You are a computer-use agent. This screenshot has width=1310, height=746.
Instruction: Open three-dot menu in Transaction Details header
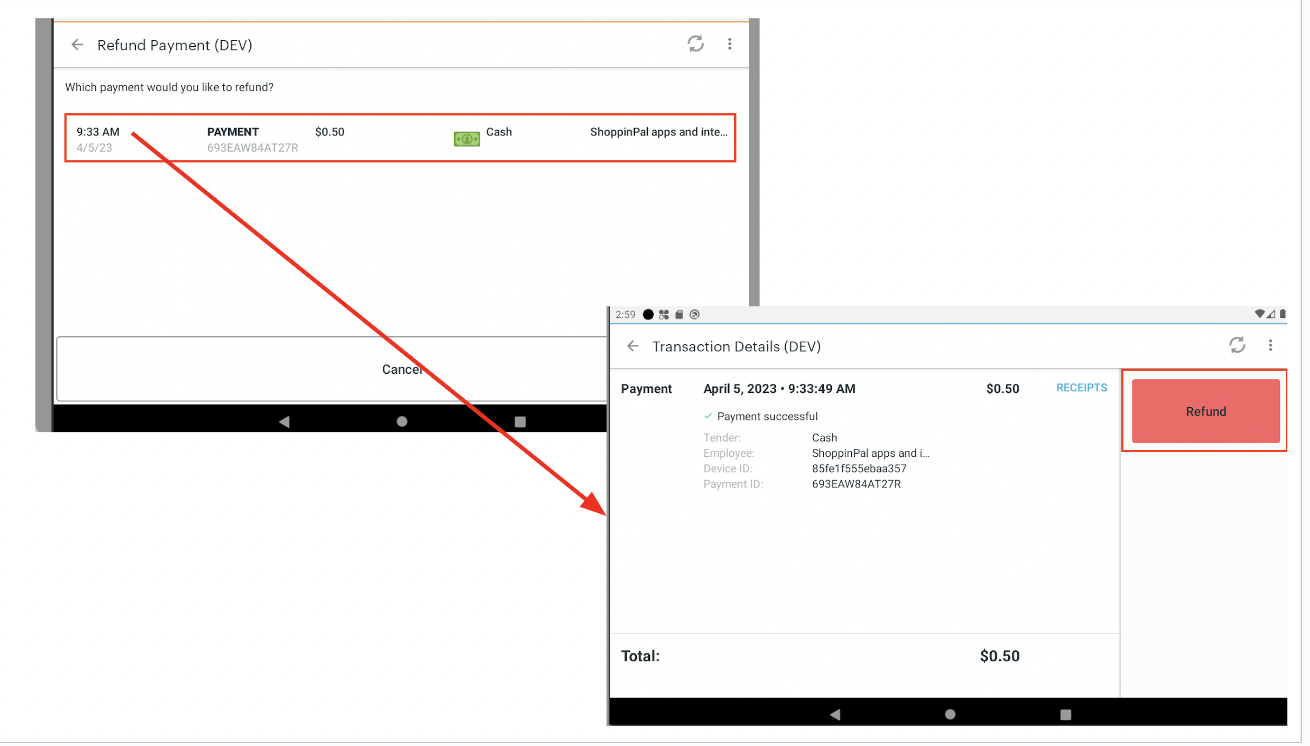point(1271,345)
